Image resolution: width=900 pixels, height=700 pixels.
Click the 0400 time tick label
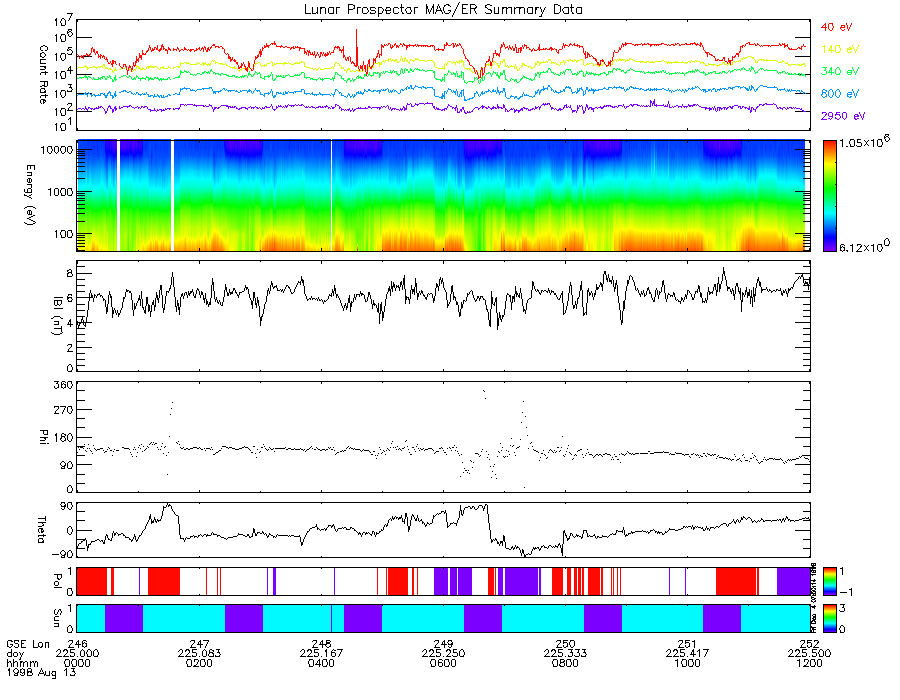coord(321,663)
